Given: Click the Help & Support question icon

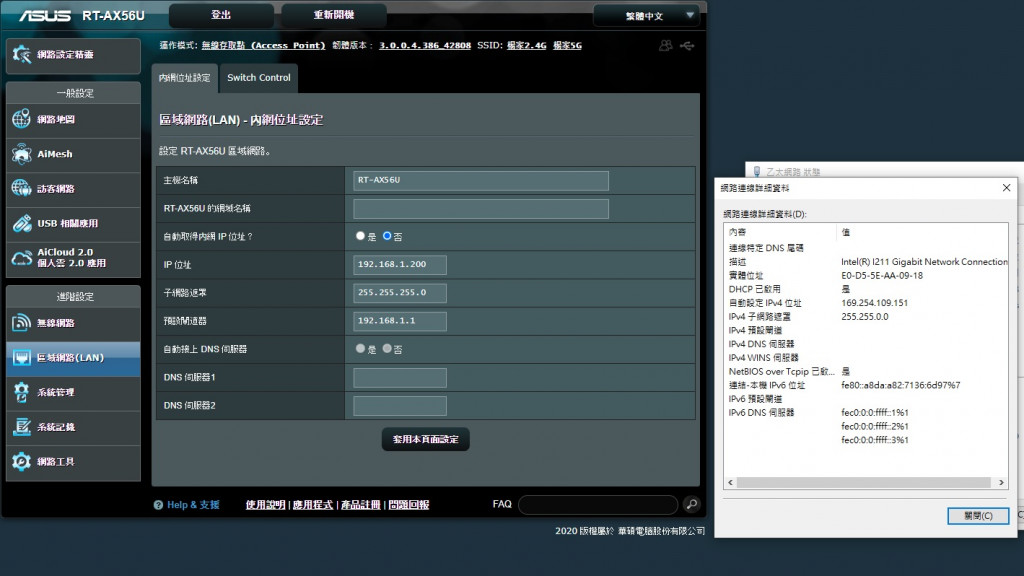Looking at the screenshot, I should tap(158, 505).
